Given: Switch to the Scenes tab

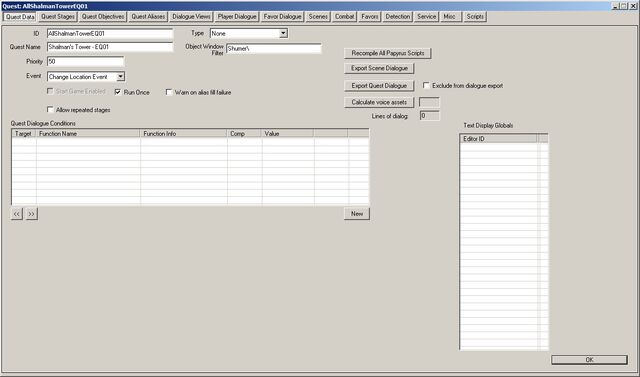Looking at the screenshot, I should [x=318, y=17].
